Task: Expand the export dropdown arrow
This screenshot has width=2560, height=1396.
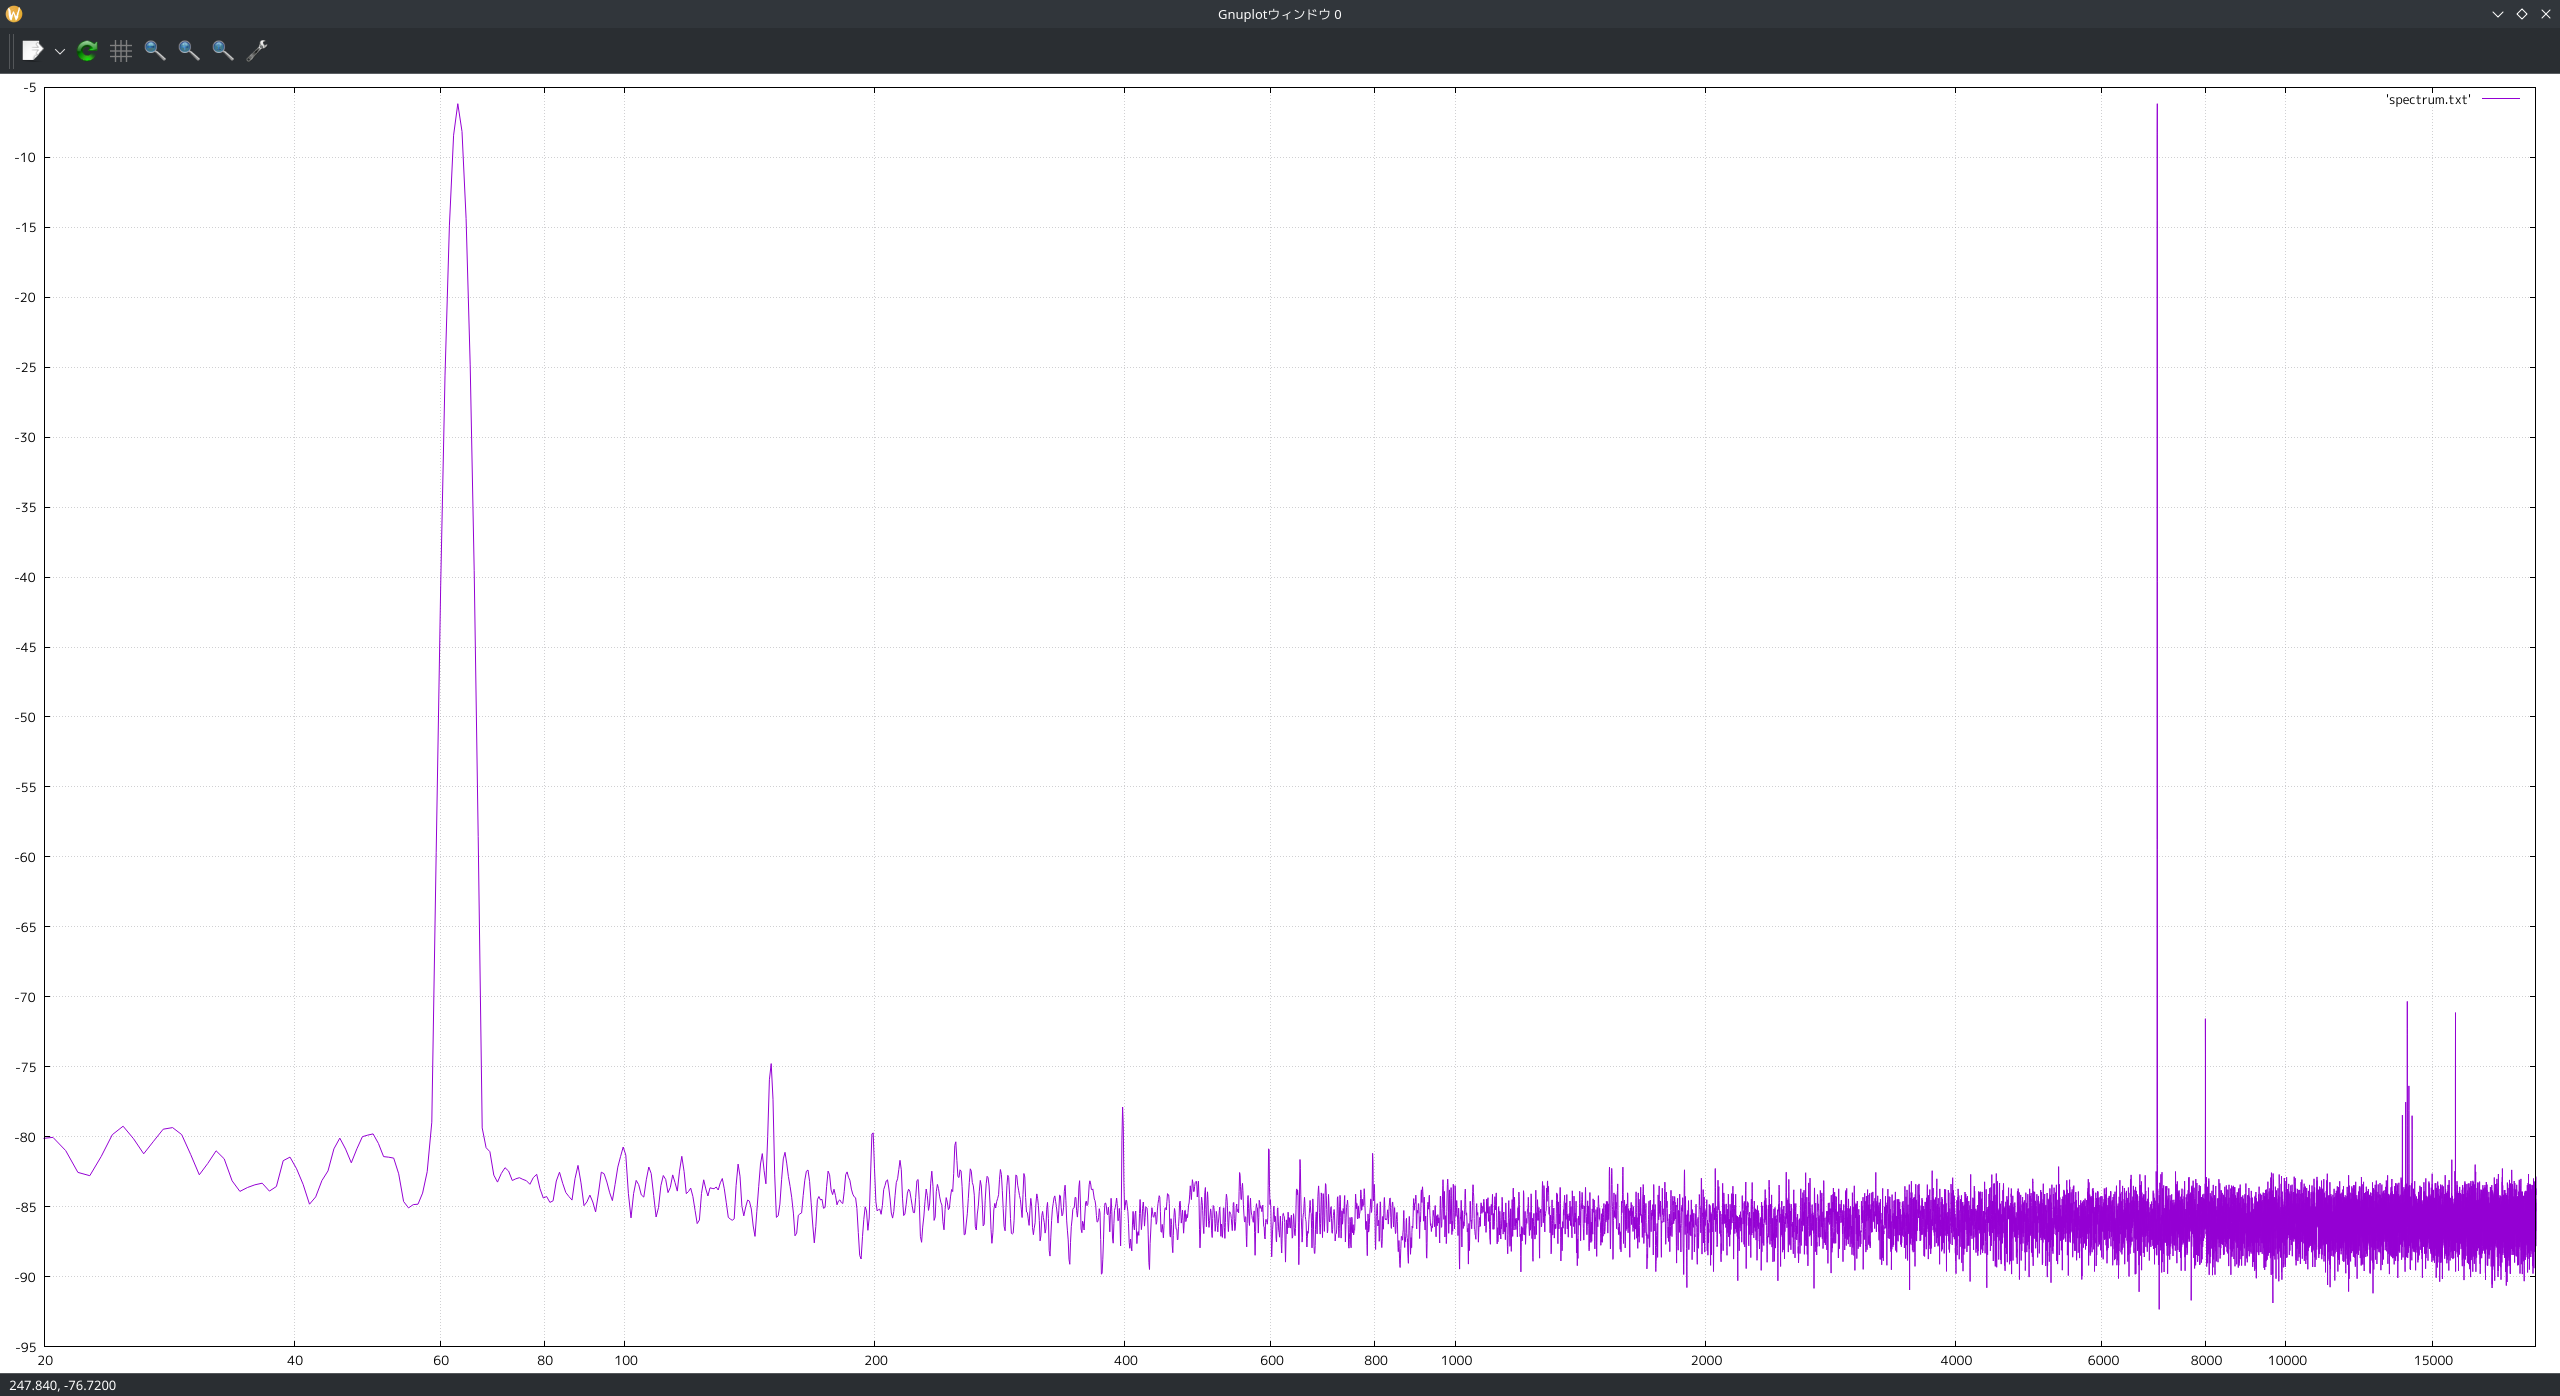Action: 60,51
